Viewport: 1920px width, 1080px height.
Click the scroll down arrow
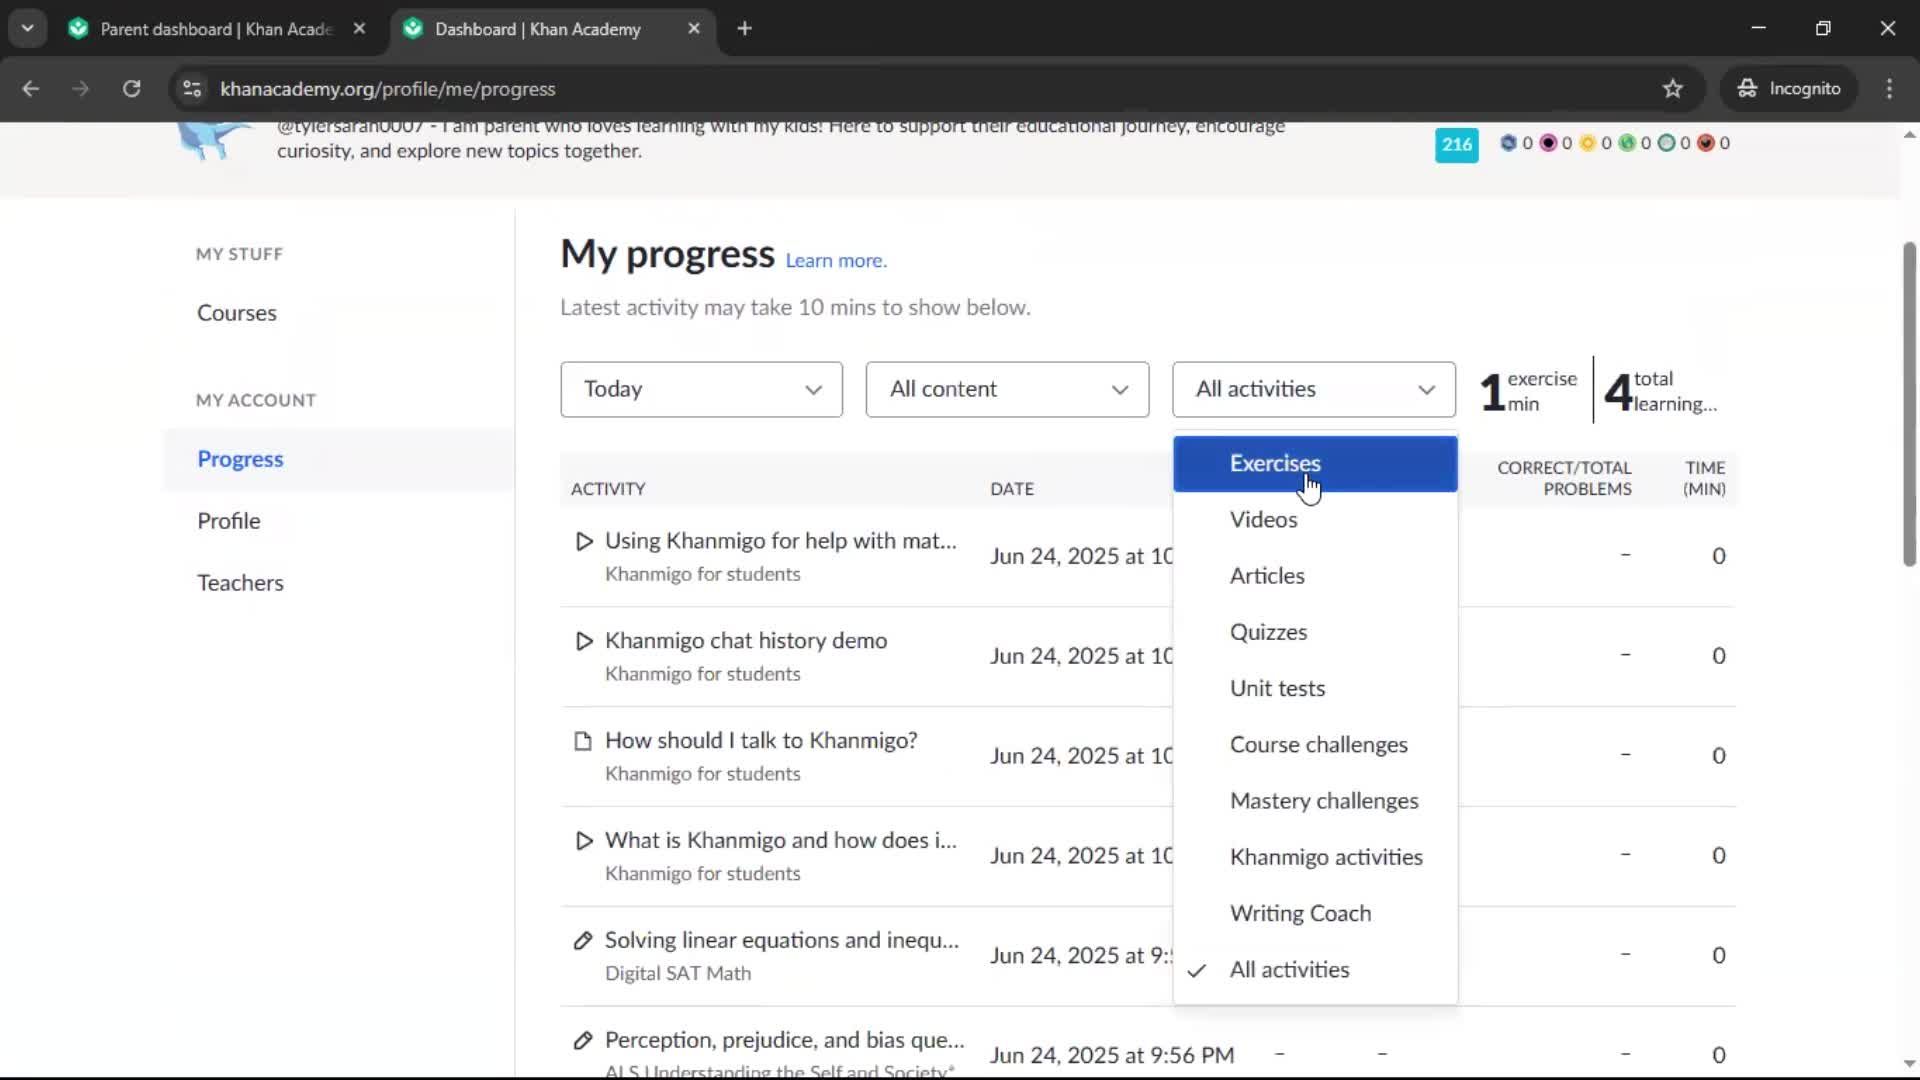(1909, 1063)
